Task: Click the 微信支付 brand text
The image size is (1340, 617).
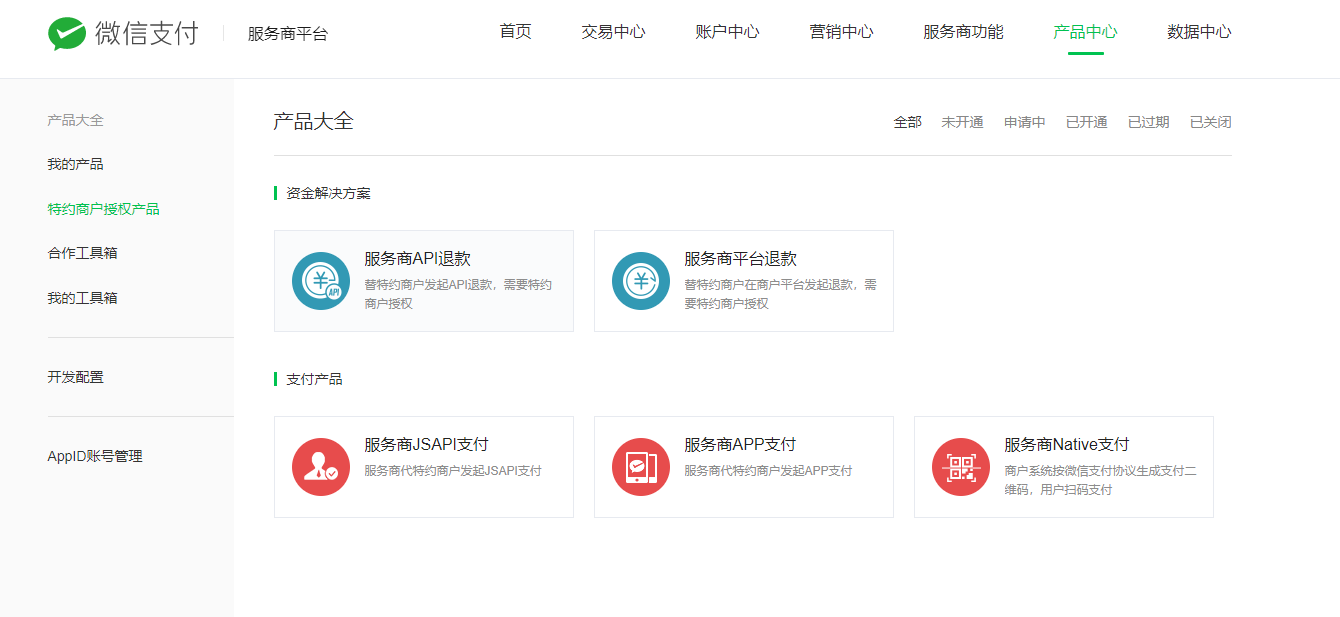Action: pos(147,33)
